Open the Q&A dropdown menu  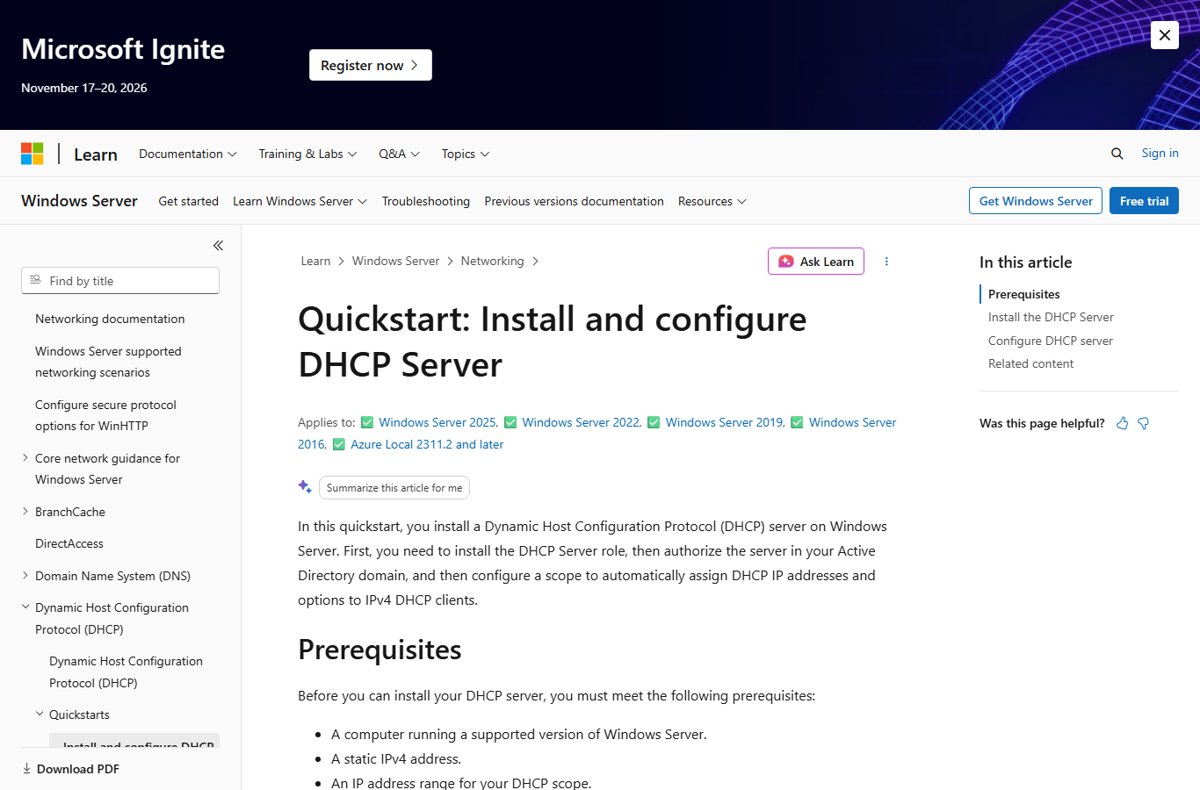[x=399, y=154]
